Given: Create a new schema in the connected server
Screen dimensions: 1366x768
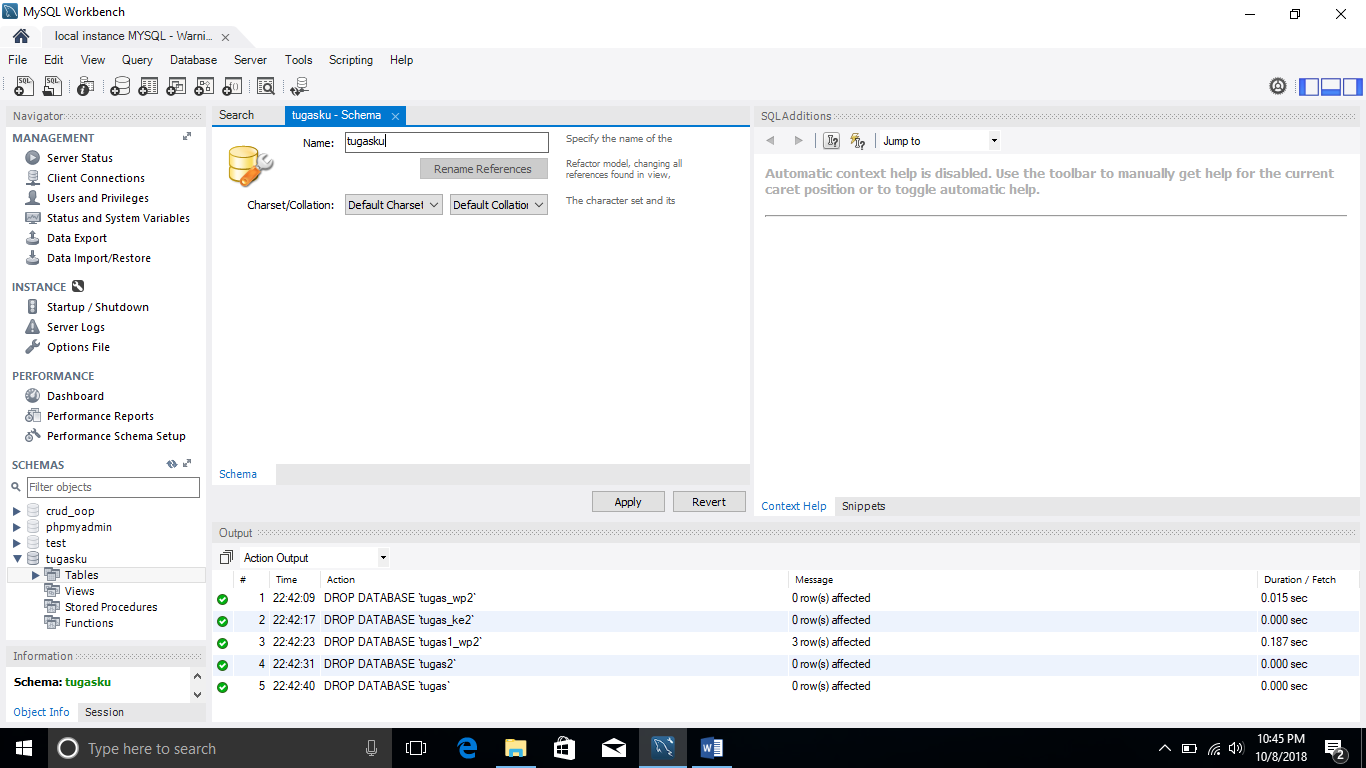Looking at the screenshot, I should pos(120,86).
